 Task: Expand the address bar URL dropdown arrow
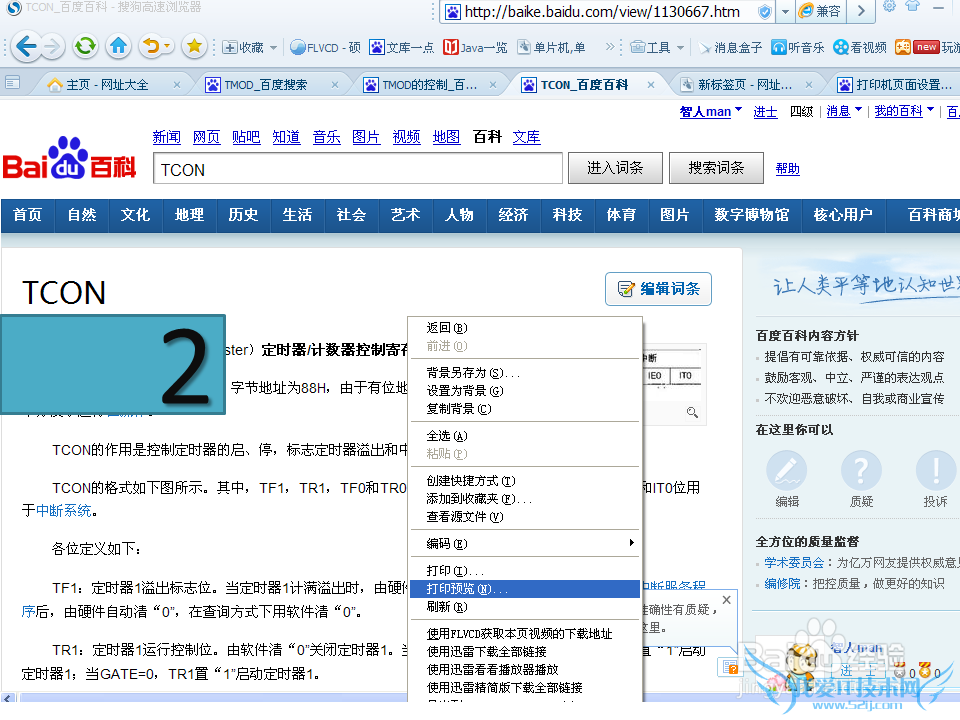[785, 12]
